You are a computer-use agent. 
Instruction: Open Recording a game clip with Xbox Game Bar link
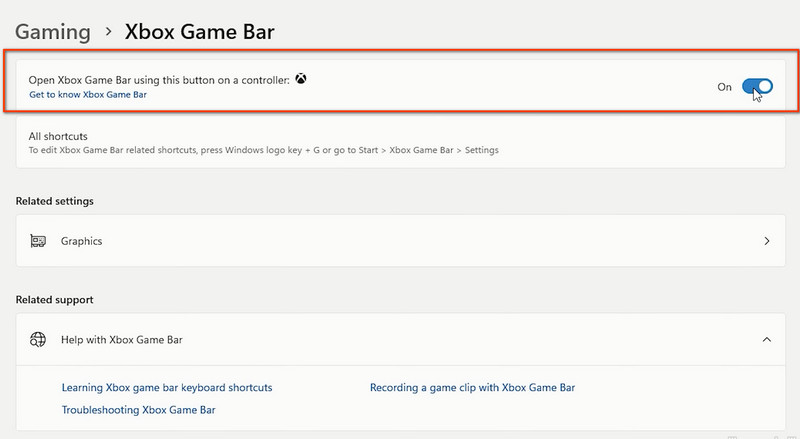click(x=472, y=388)
